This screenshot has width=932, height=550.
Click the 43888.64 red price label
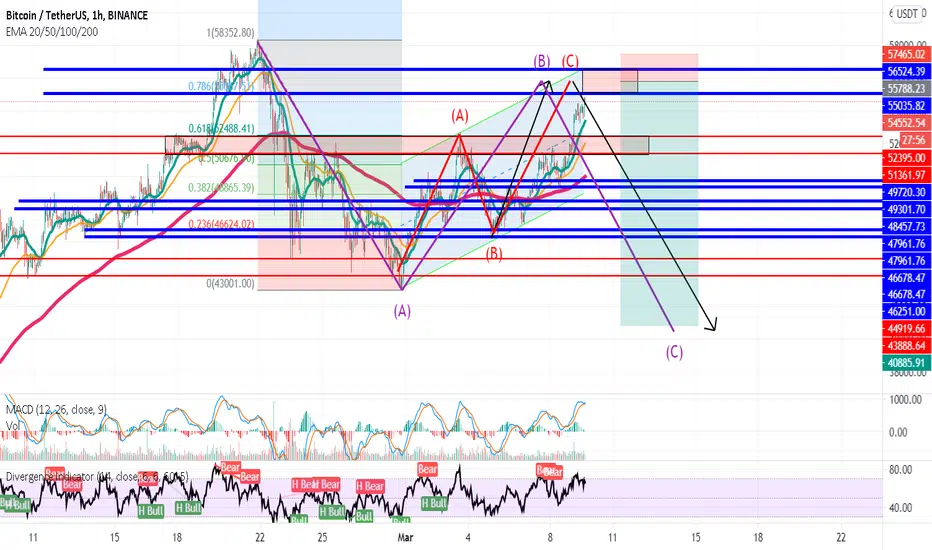[x=906, y=345]
